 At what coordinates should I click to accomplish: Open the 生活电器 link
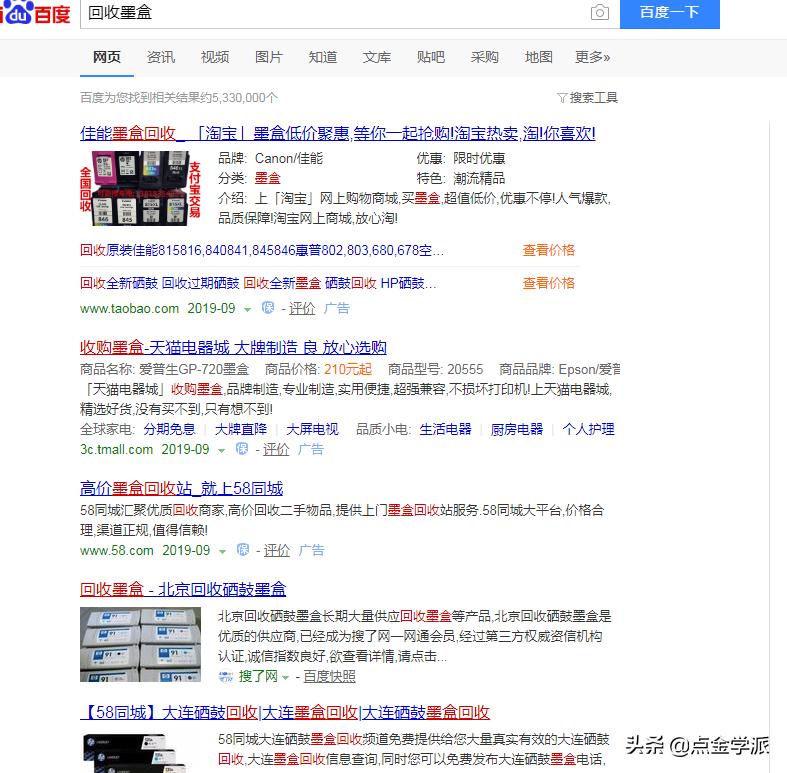[x=446, y=429]
